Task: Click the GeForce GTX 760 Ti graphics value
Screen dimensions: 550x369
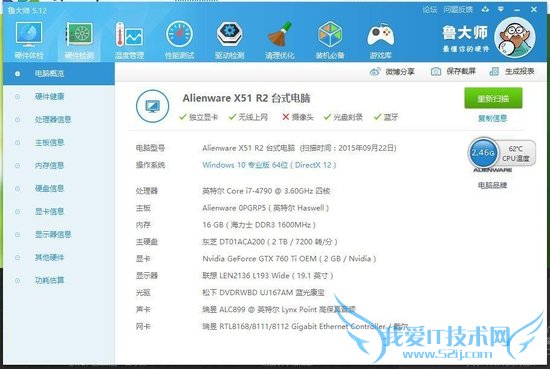Action: click(289, 259)
